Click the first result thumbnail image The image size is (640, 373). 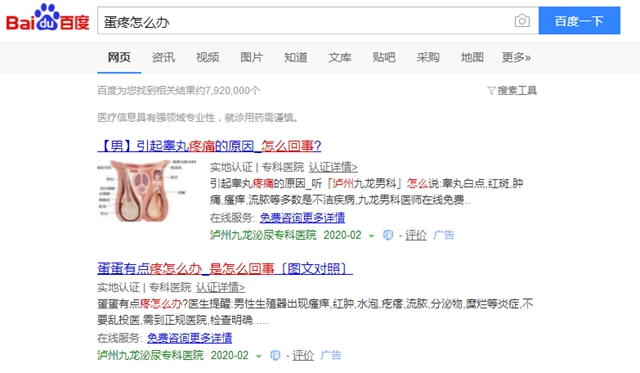(x=147, y=191)
